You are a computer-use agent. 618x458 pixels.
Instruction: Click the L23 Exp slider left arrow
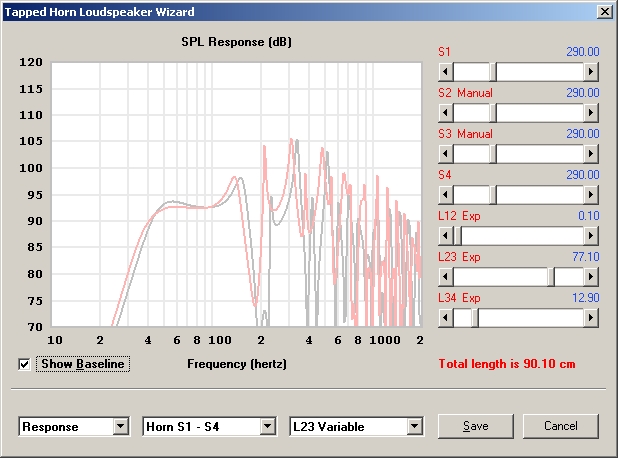(446, 277)
